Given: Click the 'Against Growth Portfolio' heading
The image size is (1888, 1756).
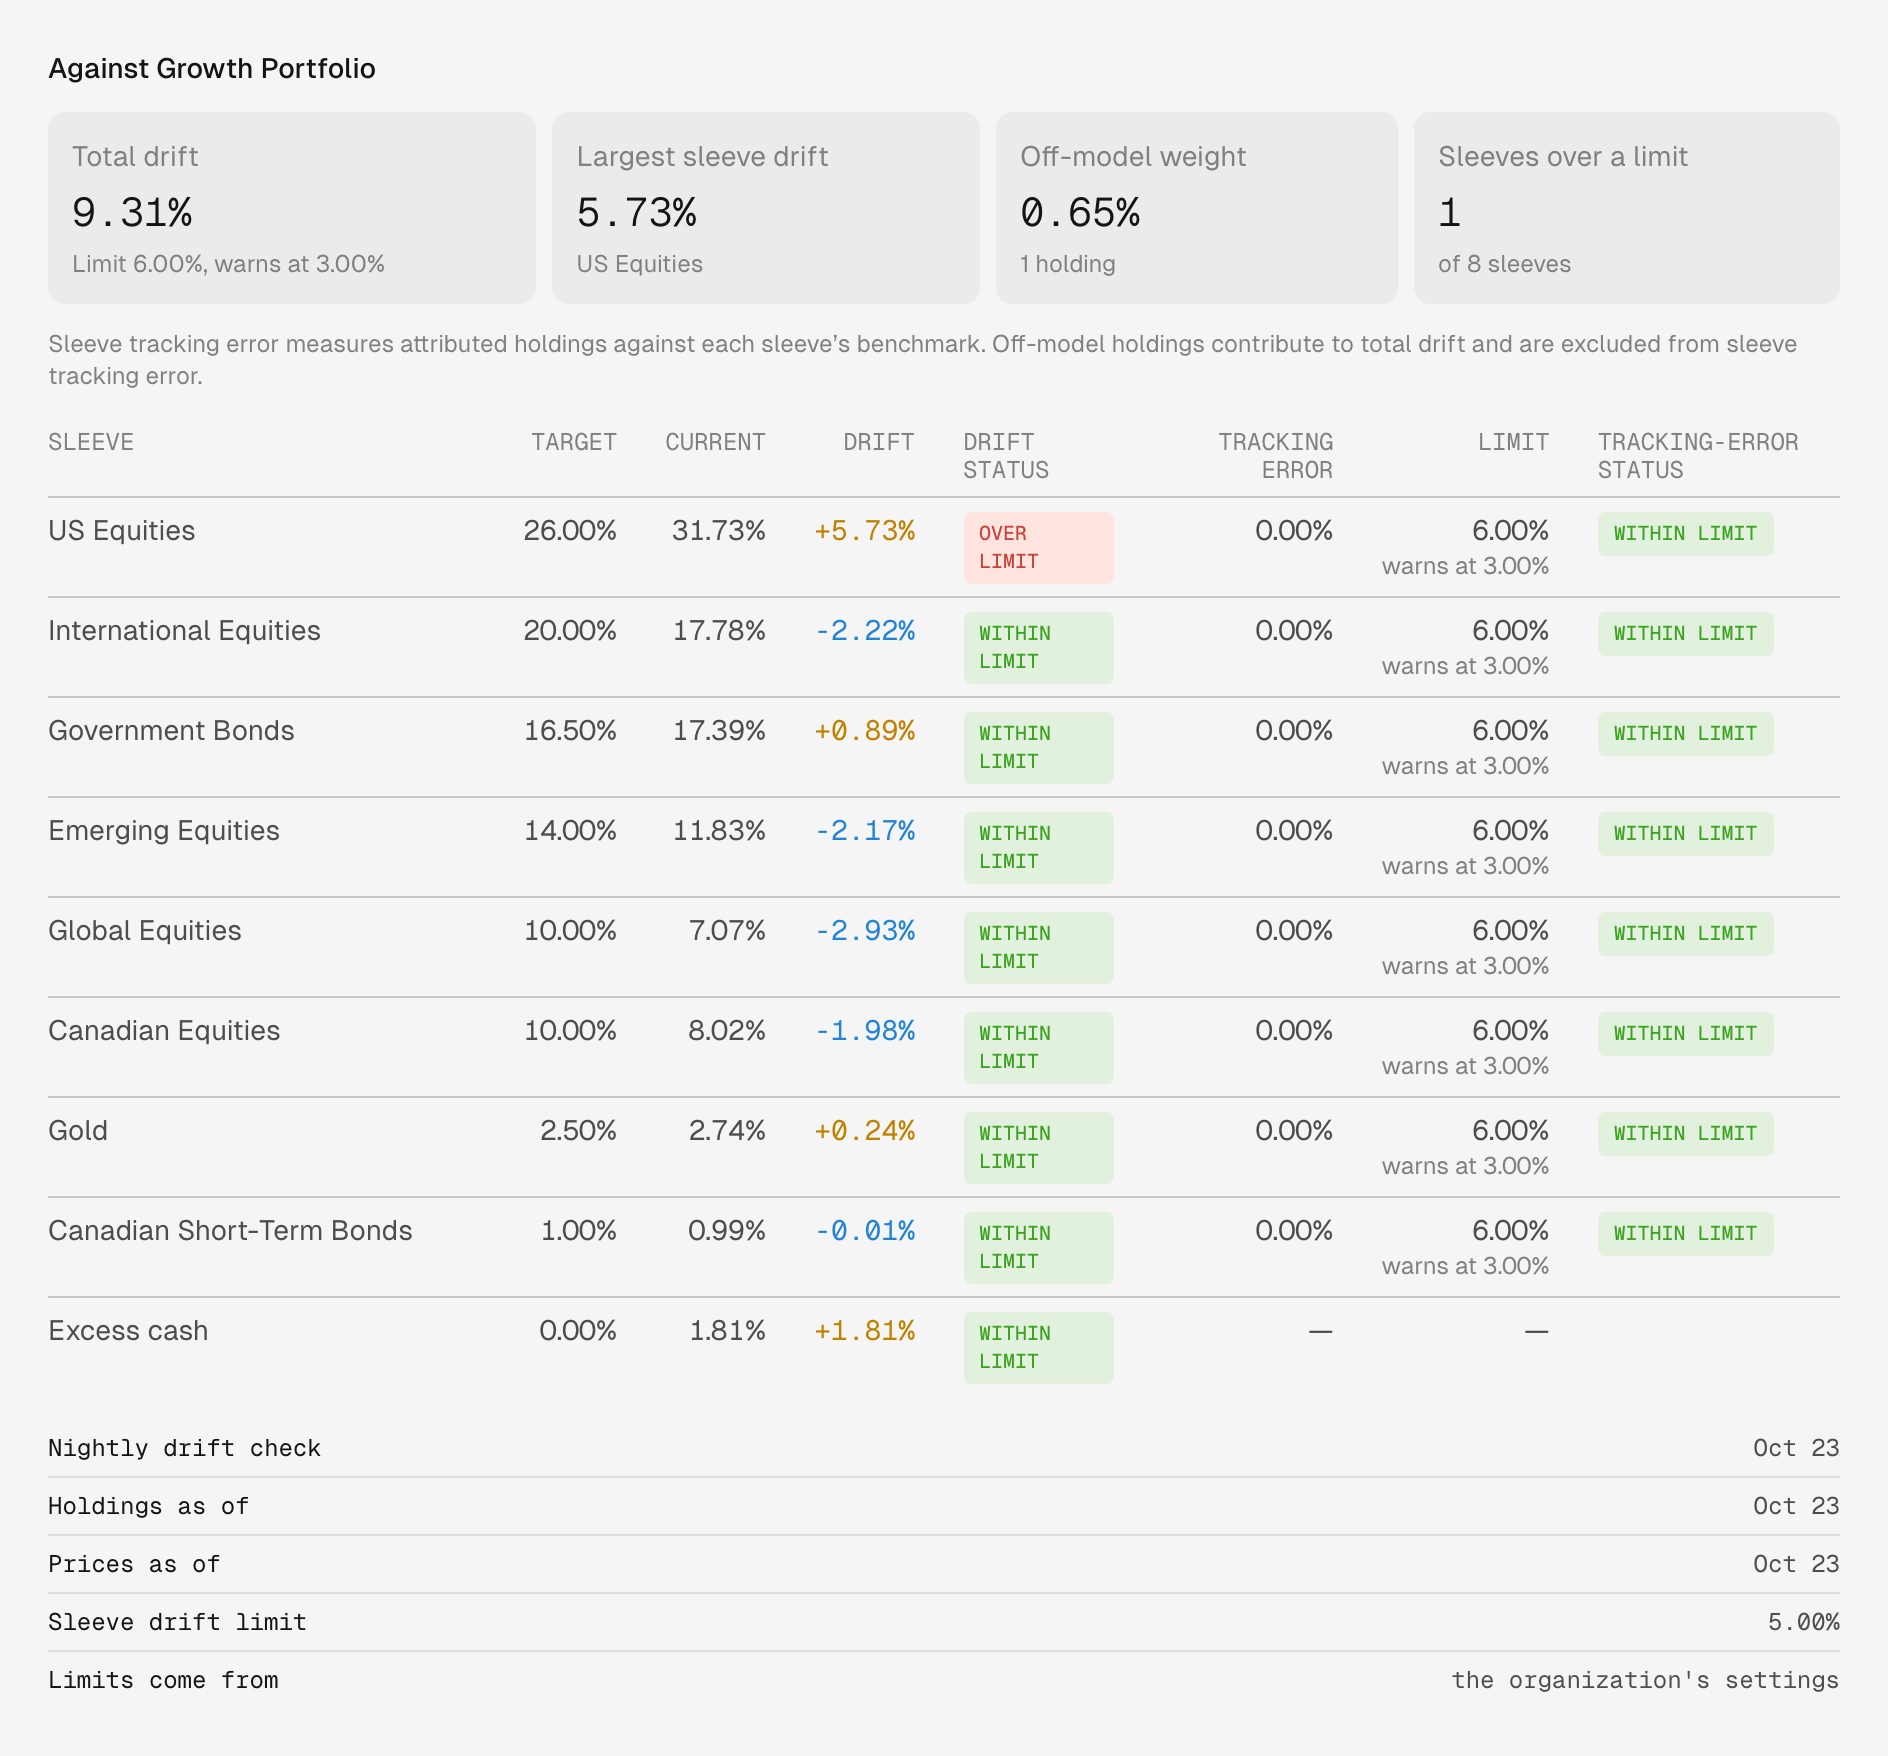Looking at the screenshot, I should 212,68.
